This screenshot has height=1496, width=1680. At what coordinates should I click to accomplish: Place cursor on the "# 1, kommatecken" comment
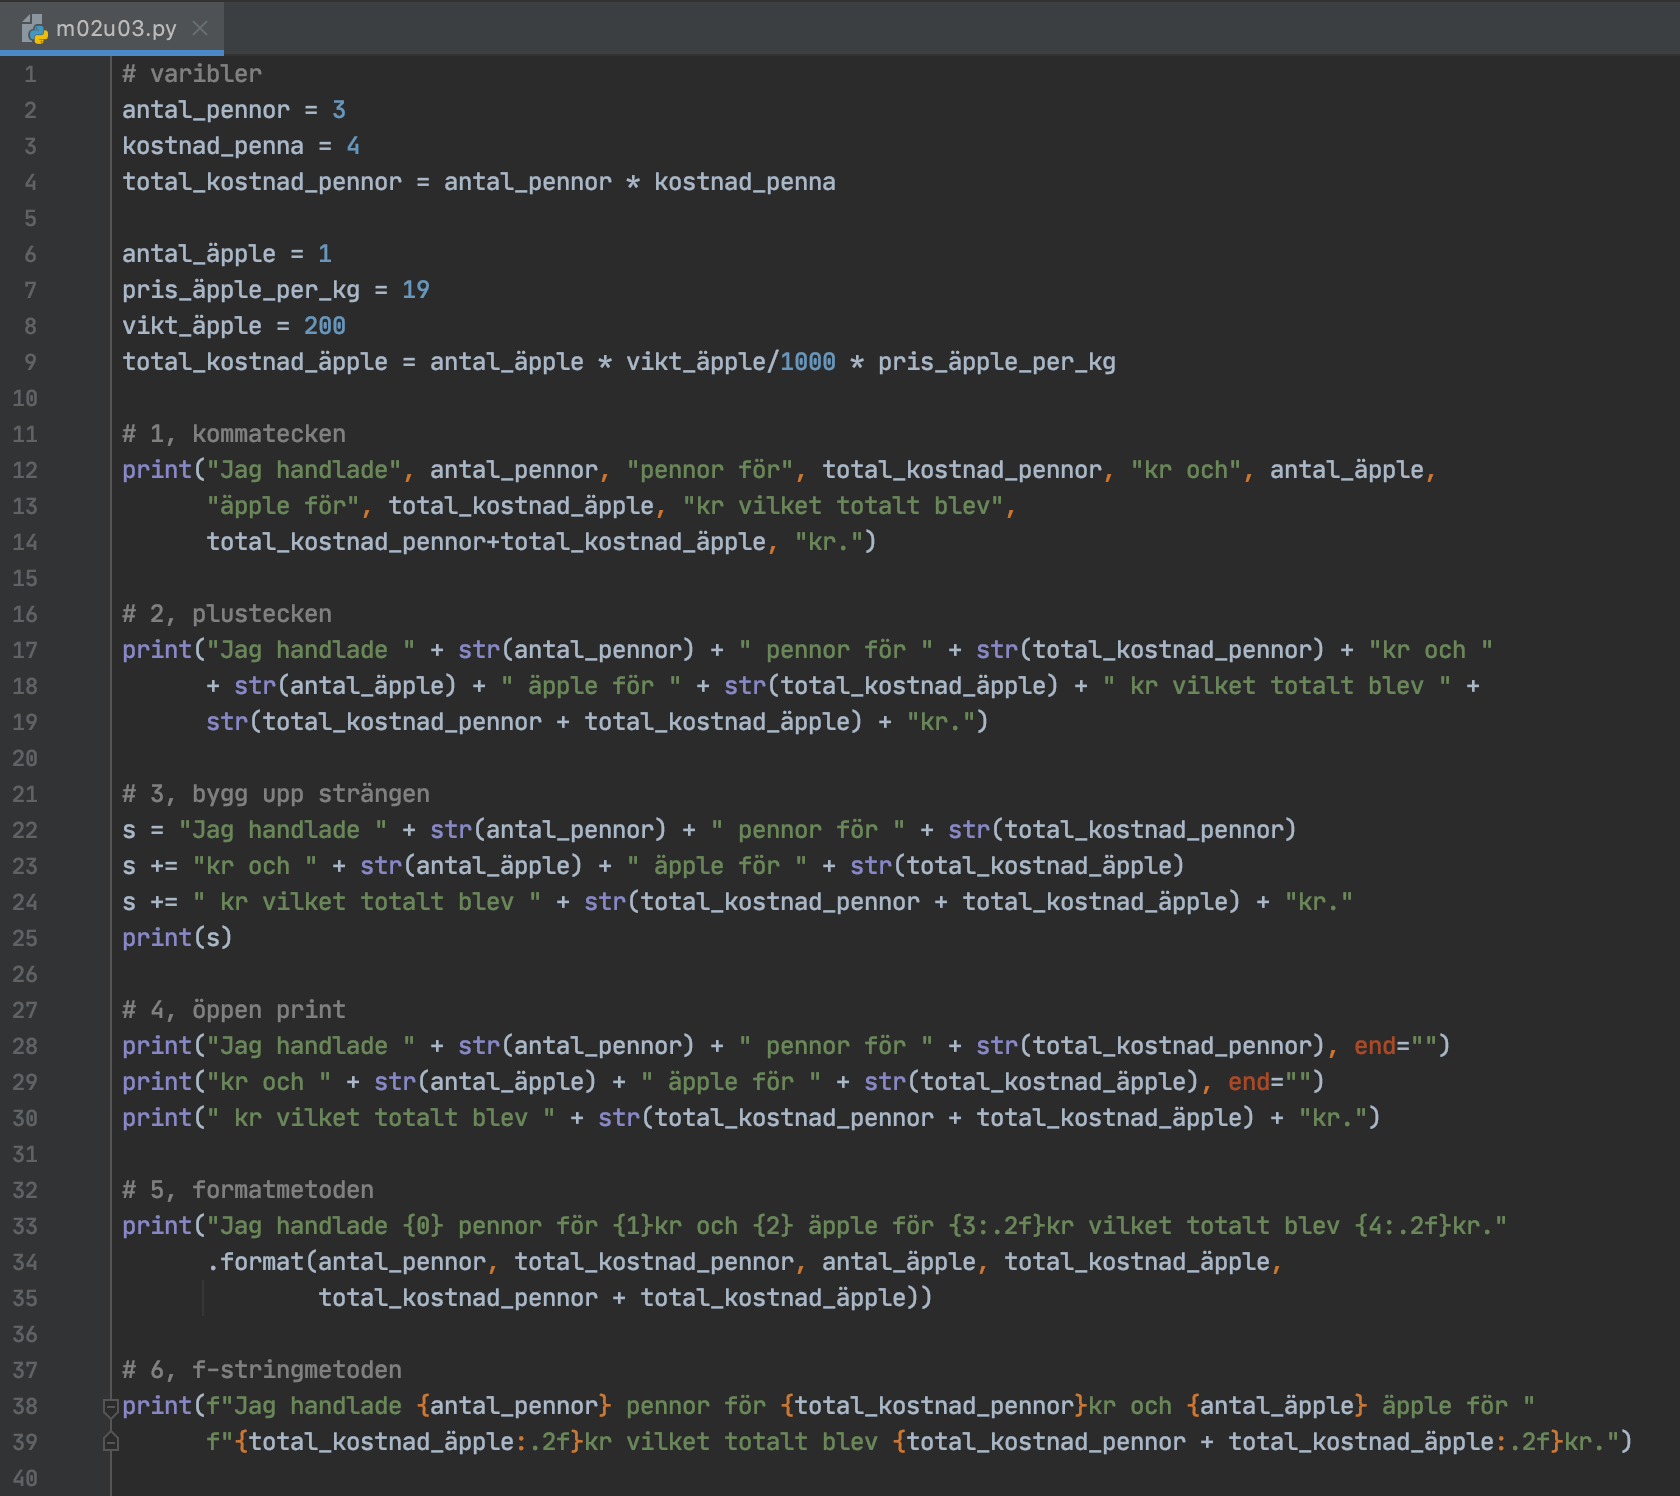point(234,434)
